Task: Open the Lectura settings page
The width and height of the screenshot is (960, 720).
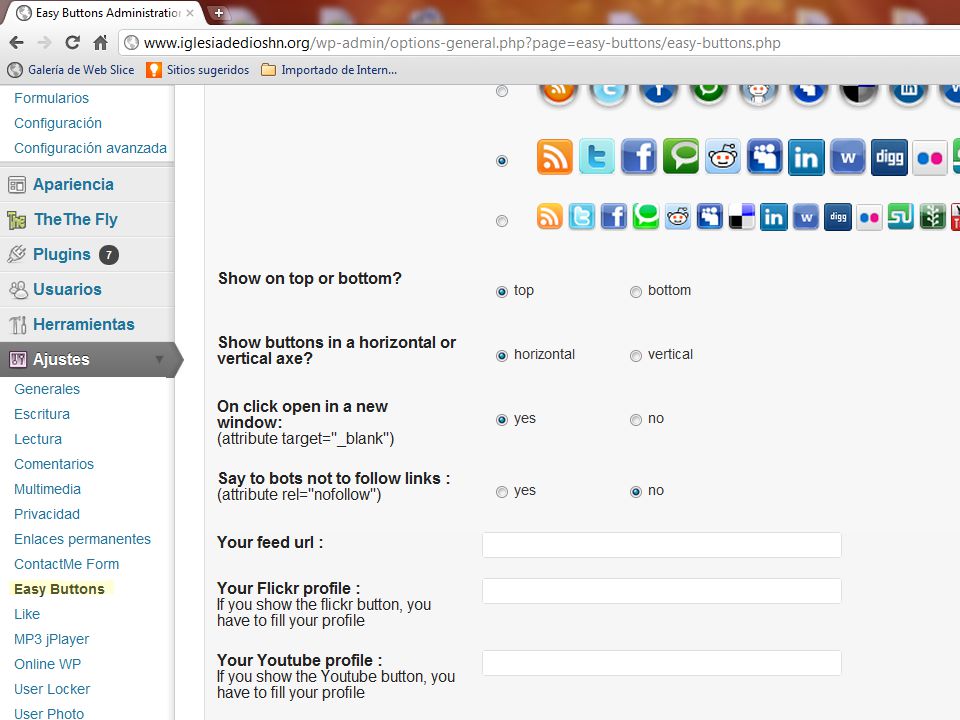Action: pyautogui.click(x=38, y=439)
